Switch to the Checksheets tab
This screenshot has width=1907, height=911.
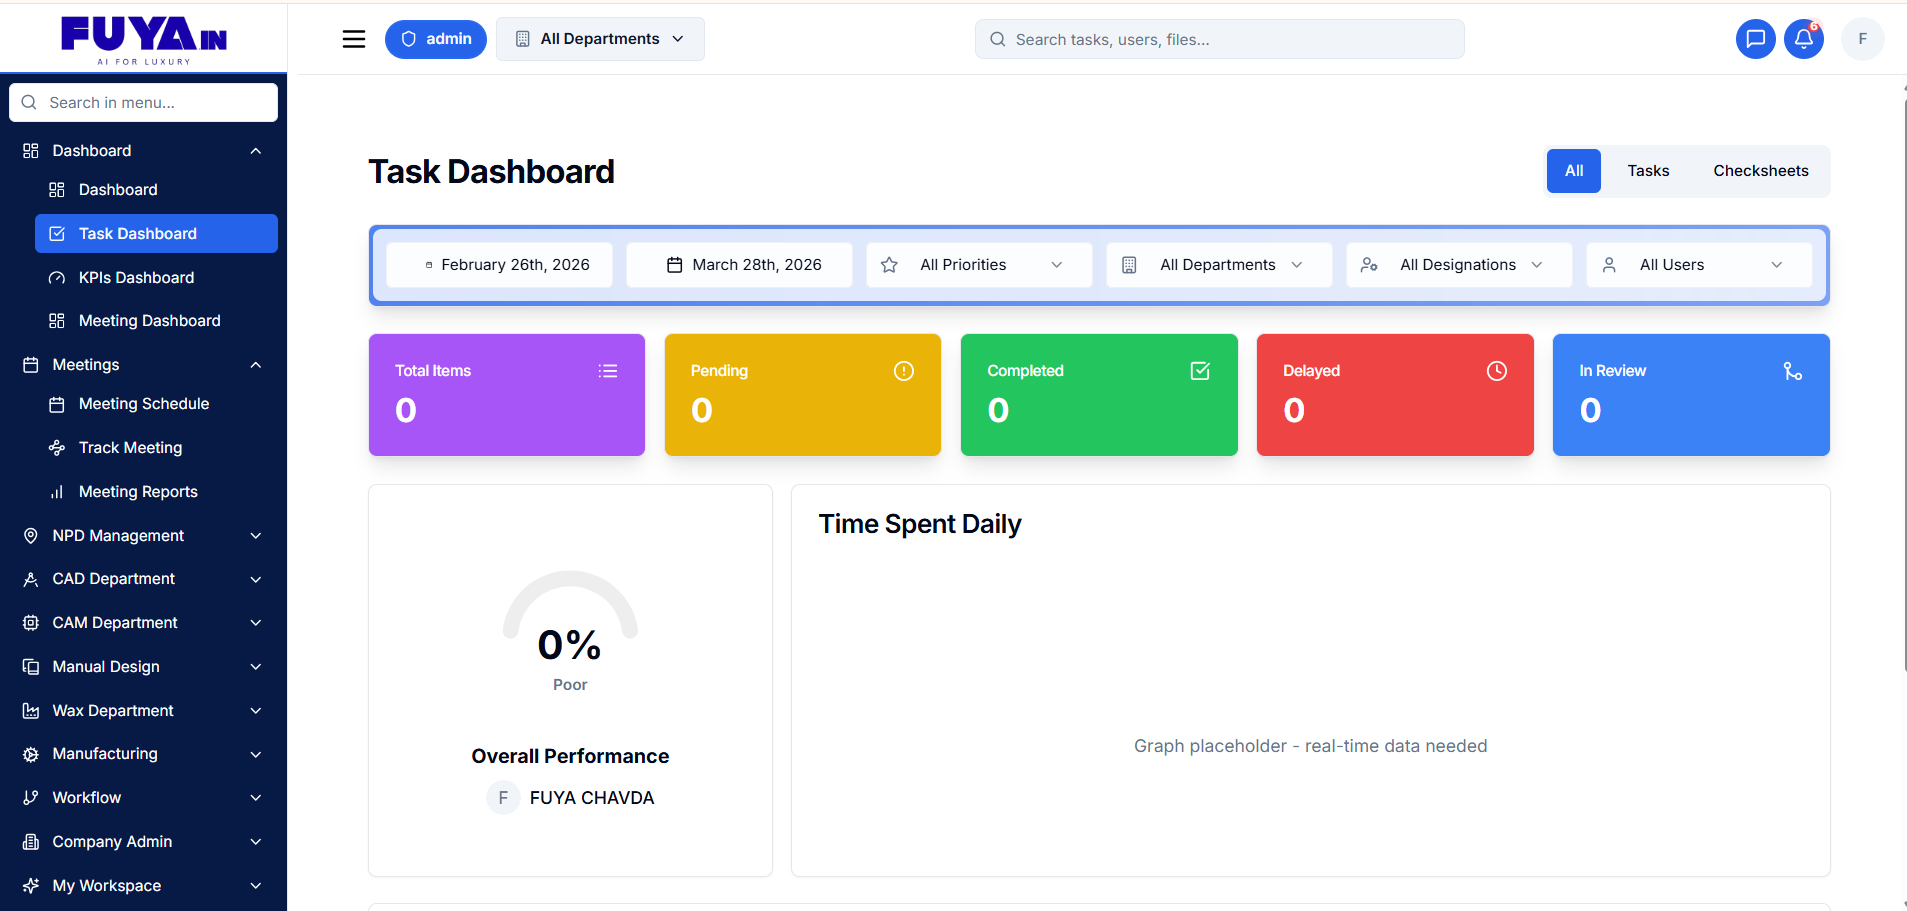[x=1760, y=171]
